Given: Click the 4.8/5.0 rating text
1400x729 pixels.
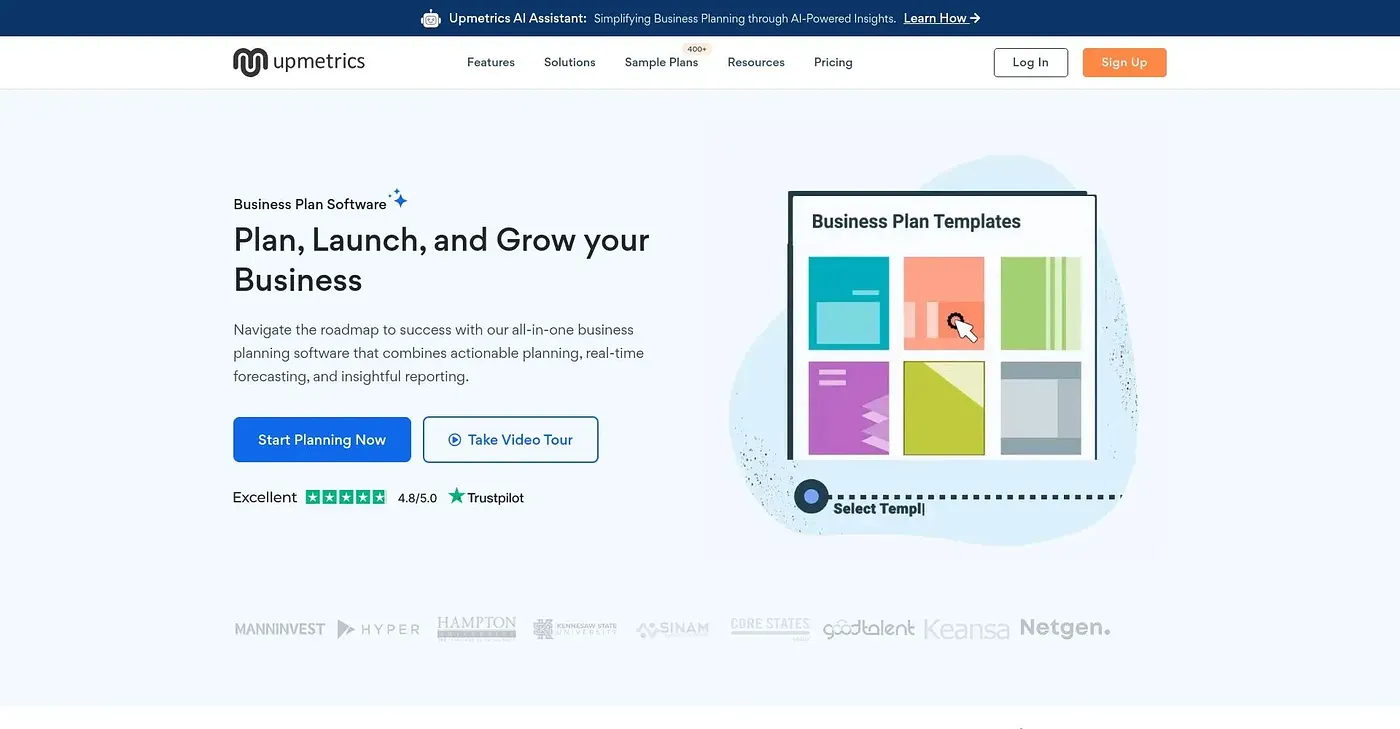Looking at the screenshot, I should (x=418, y=498).
